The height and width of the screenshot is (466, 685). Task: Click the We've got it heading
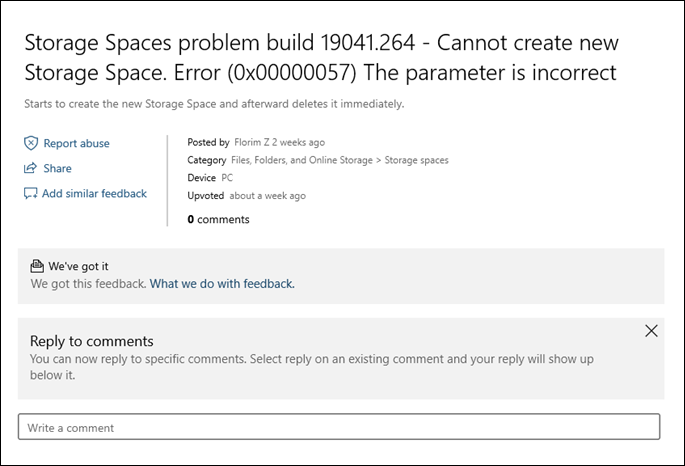(78, 266)
